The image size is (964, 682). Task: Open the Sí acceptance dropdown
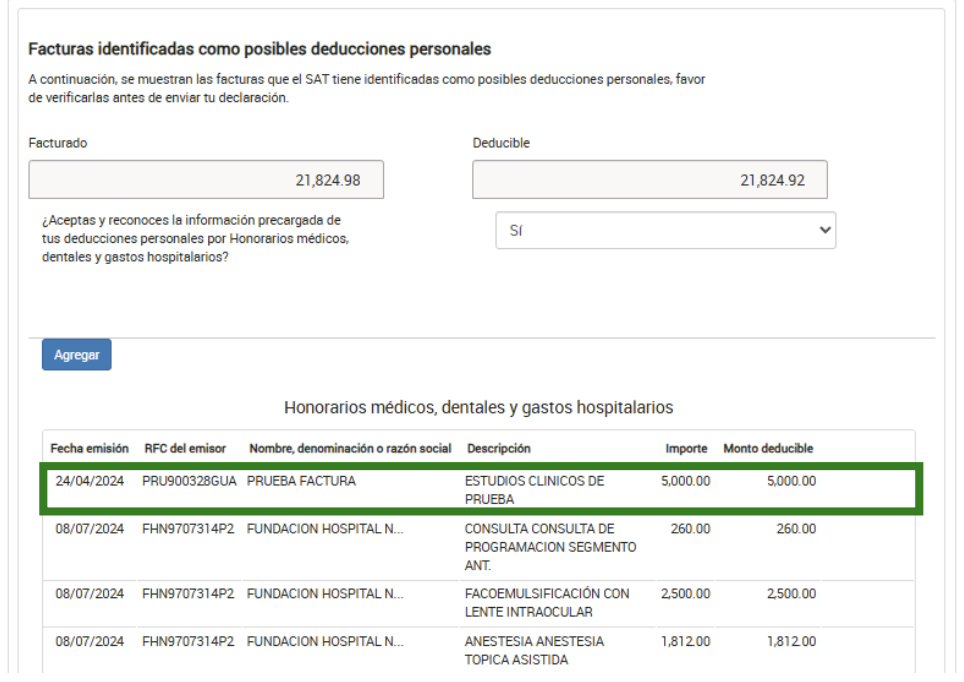click(665, 230)
